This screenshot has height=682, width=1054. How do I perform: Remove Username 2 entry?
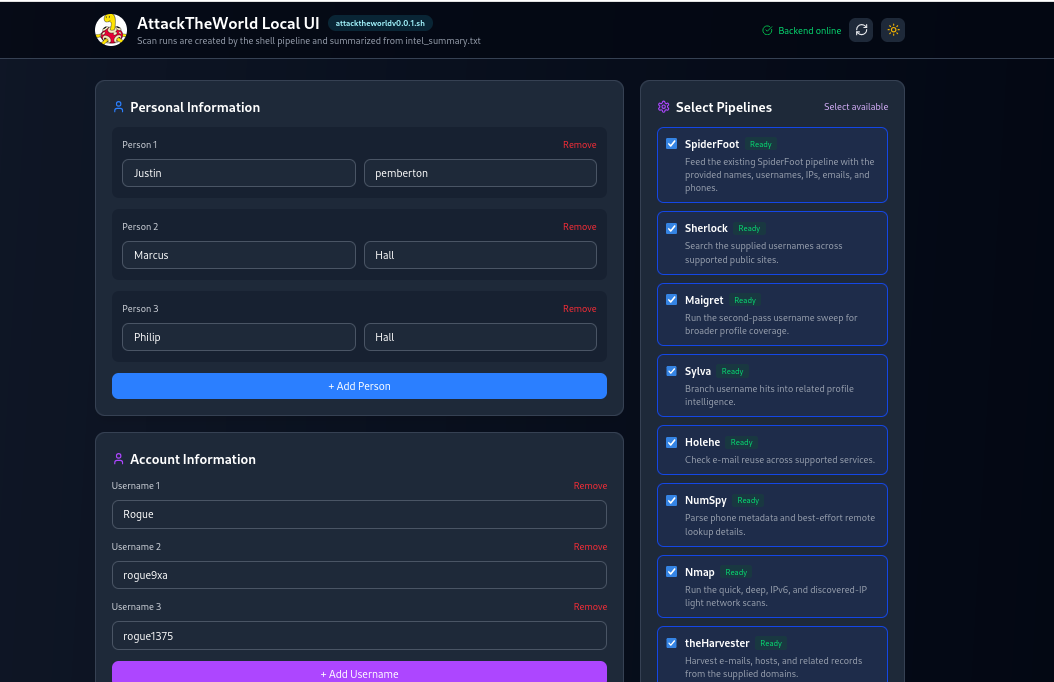pos(590,547)
